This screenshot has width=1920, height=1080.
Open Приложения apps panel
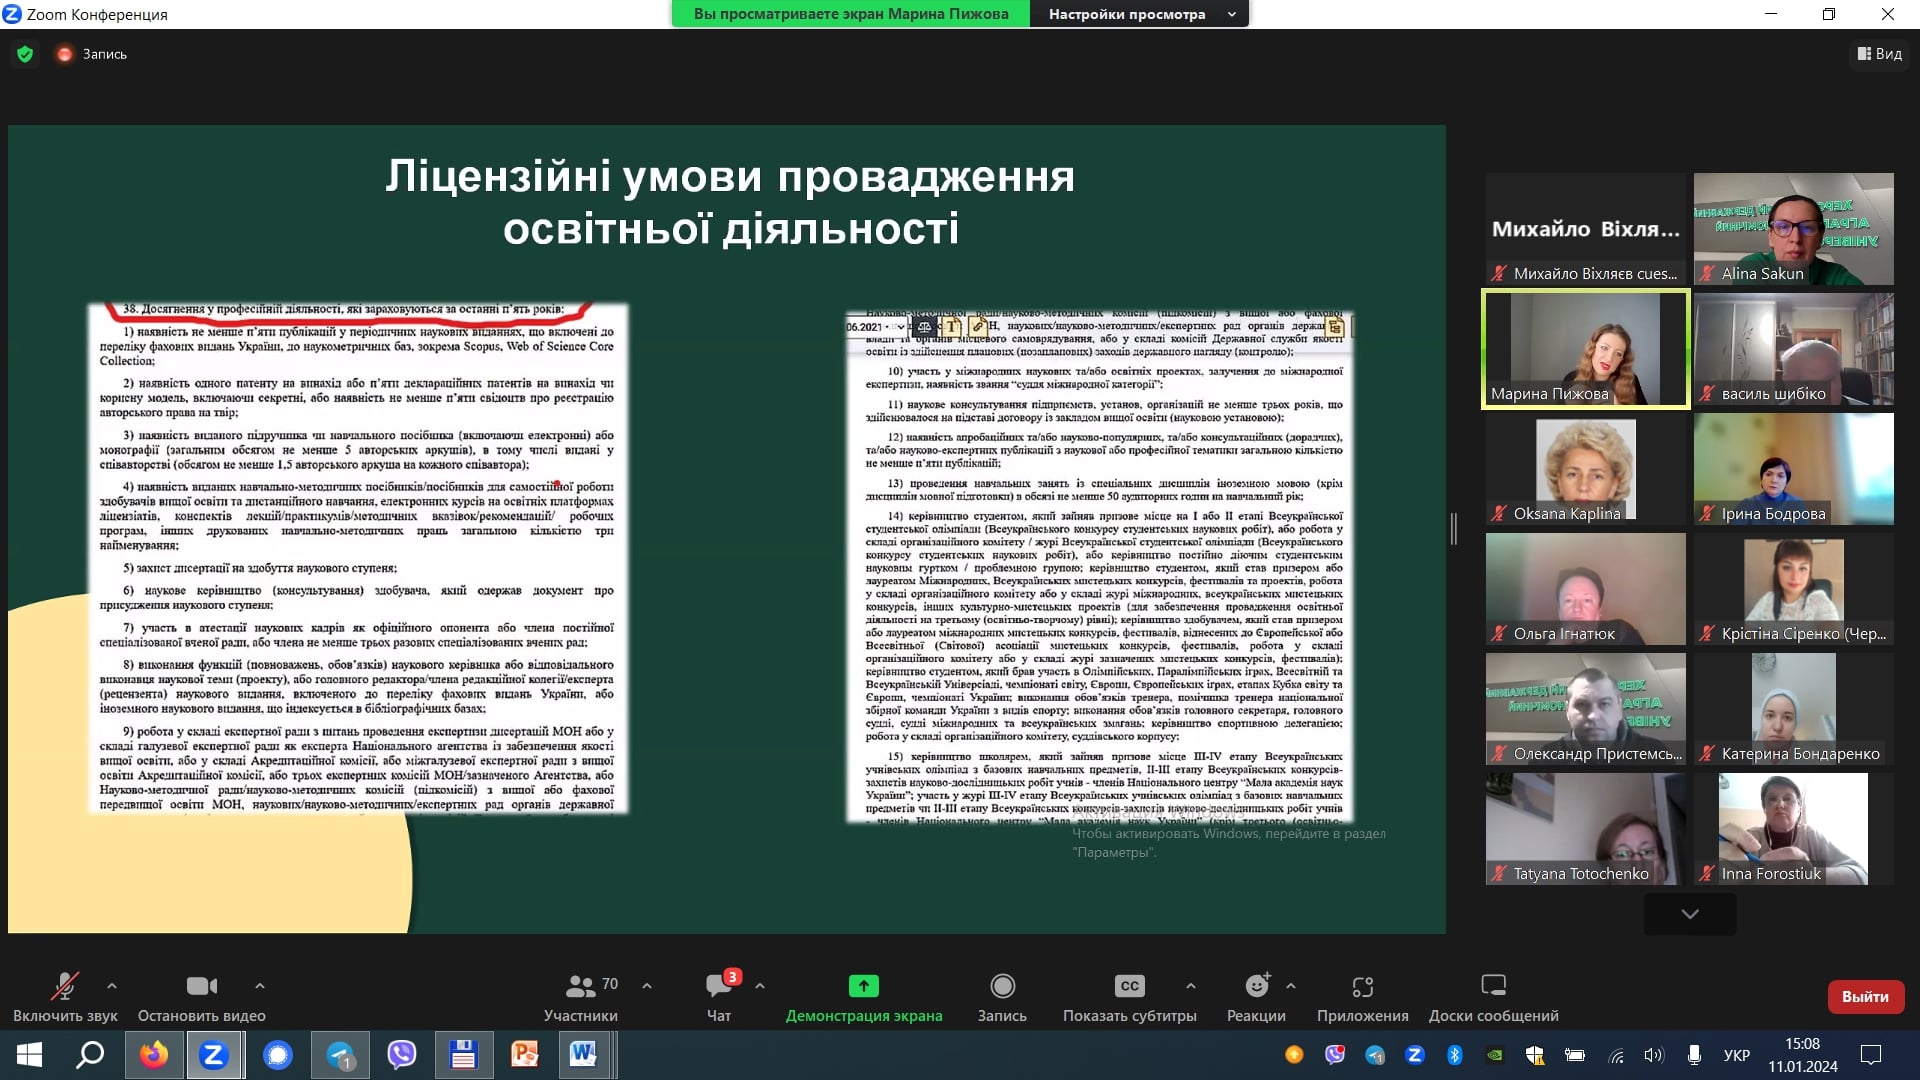[1362, 997]
